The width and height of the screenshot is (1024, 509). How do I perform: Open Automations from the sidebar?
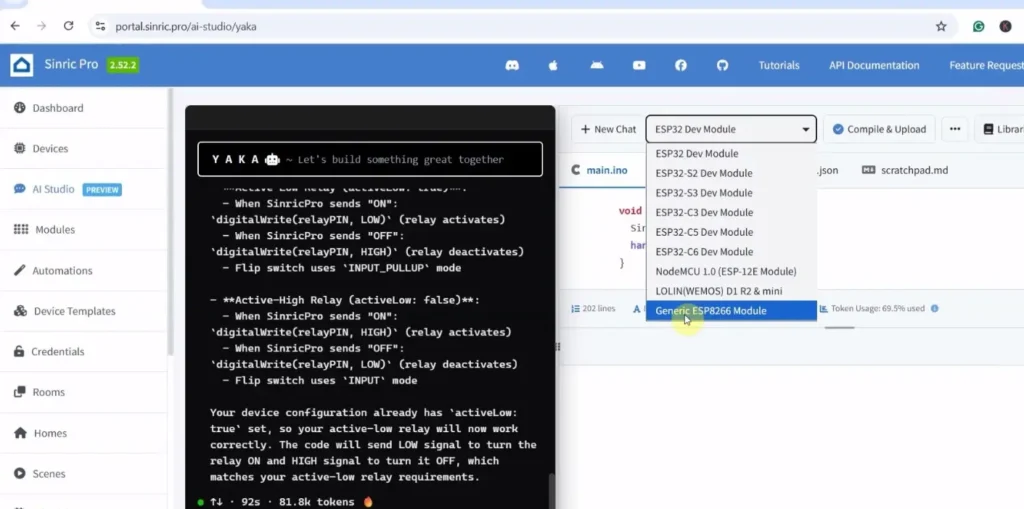coord(62,270)
